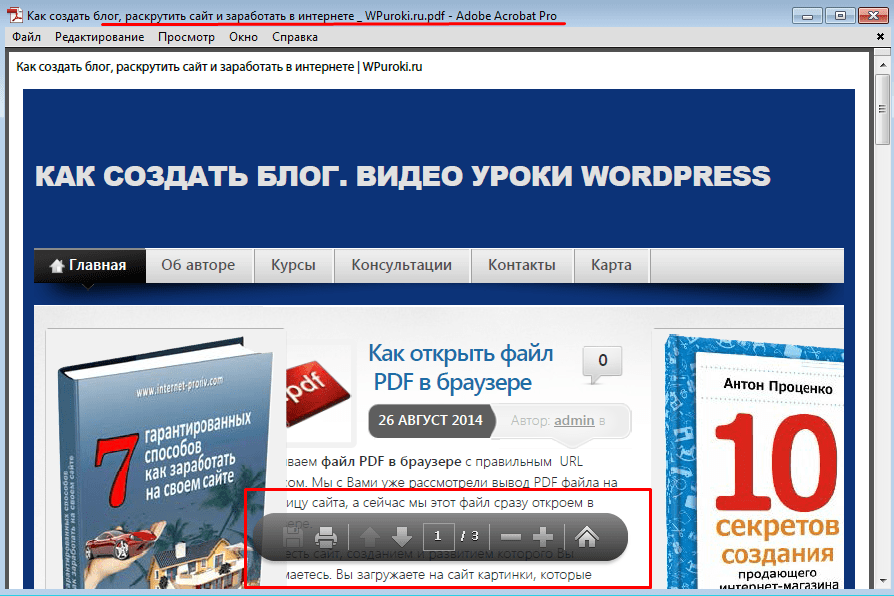
Task: Open the Карта tab
Action: tap(612, 265)
